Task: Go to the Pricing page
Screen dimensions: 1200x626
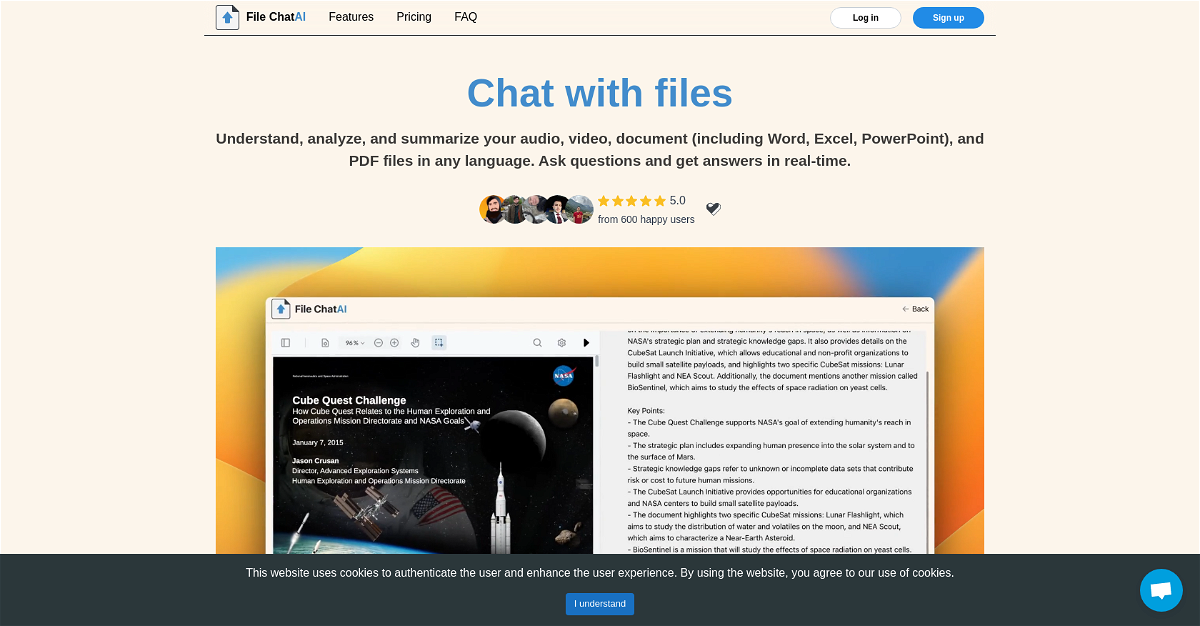Action: 414,17
